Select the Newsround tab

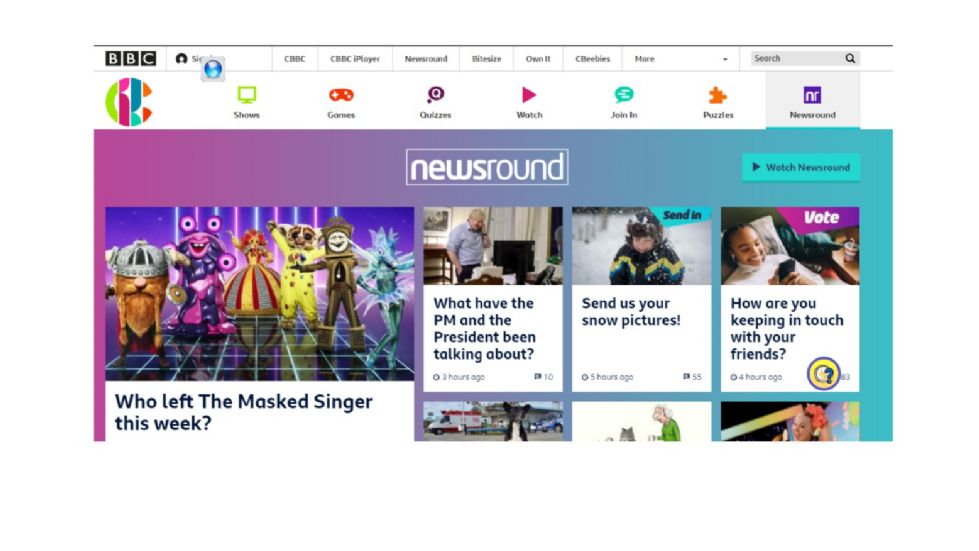click(x=812, y=101)
